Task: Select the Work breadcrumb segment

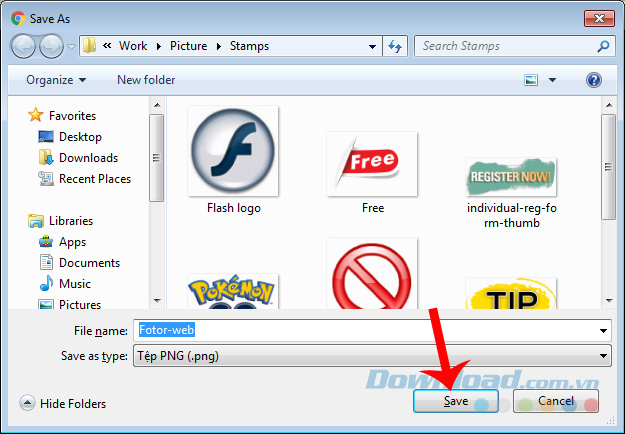Action: click(x=133, y=46)
